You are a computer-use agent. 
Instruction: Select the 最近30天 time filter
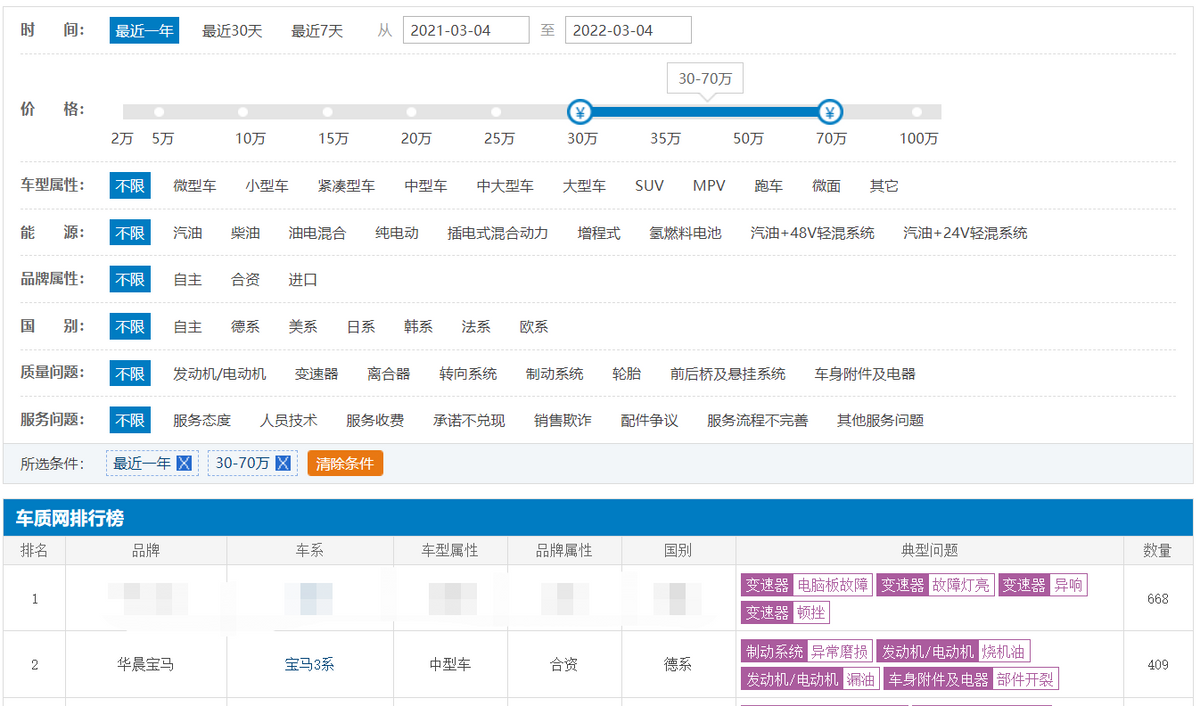tap(232, 31)
